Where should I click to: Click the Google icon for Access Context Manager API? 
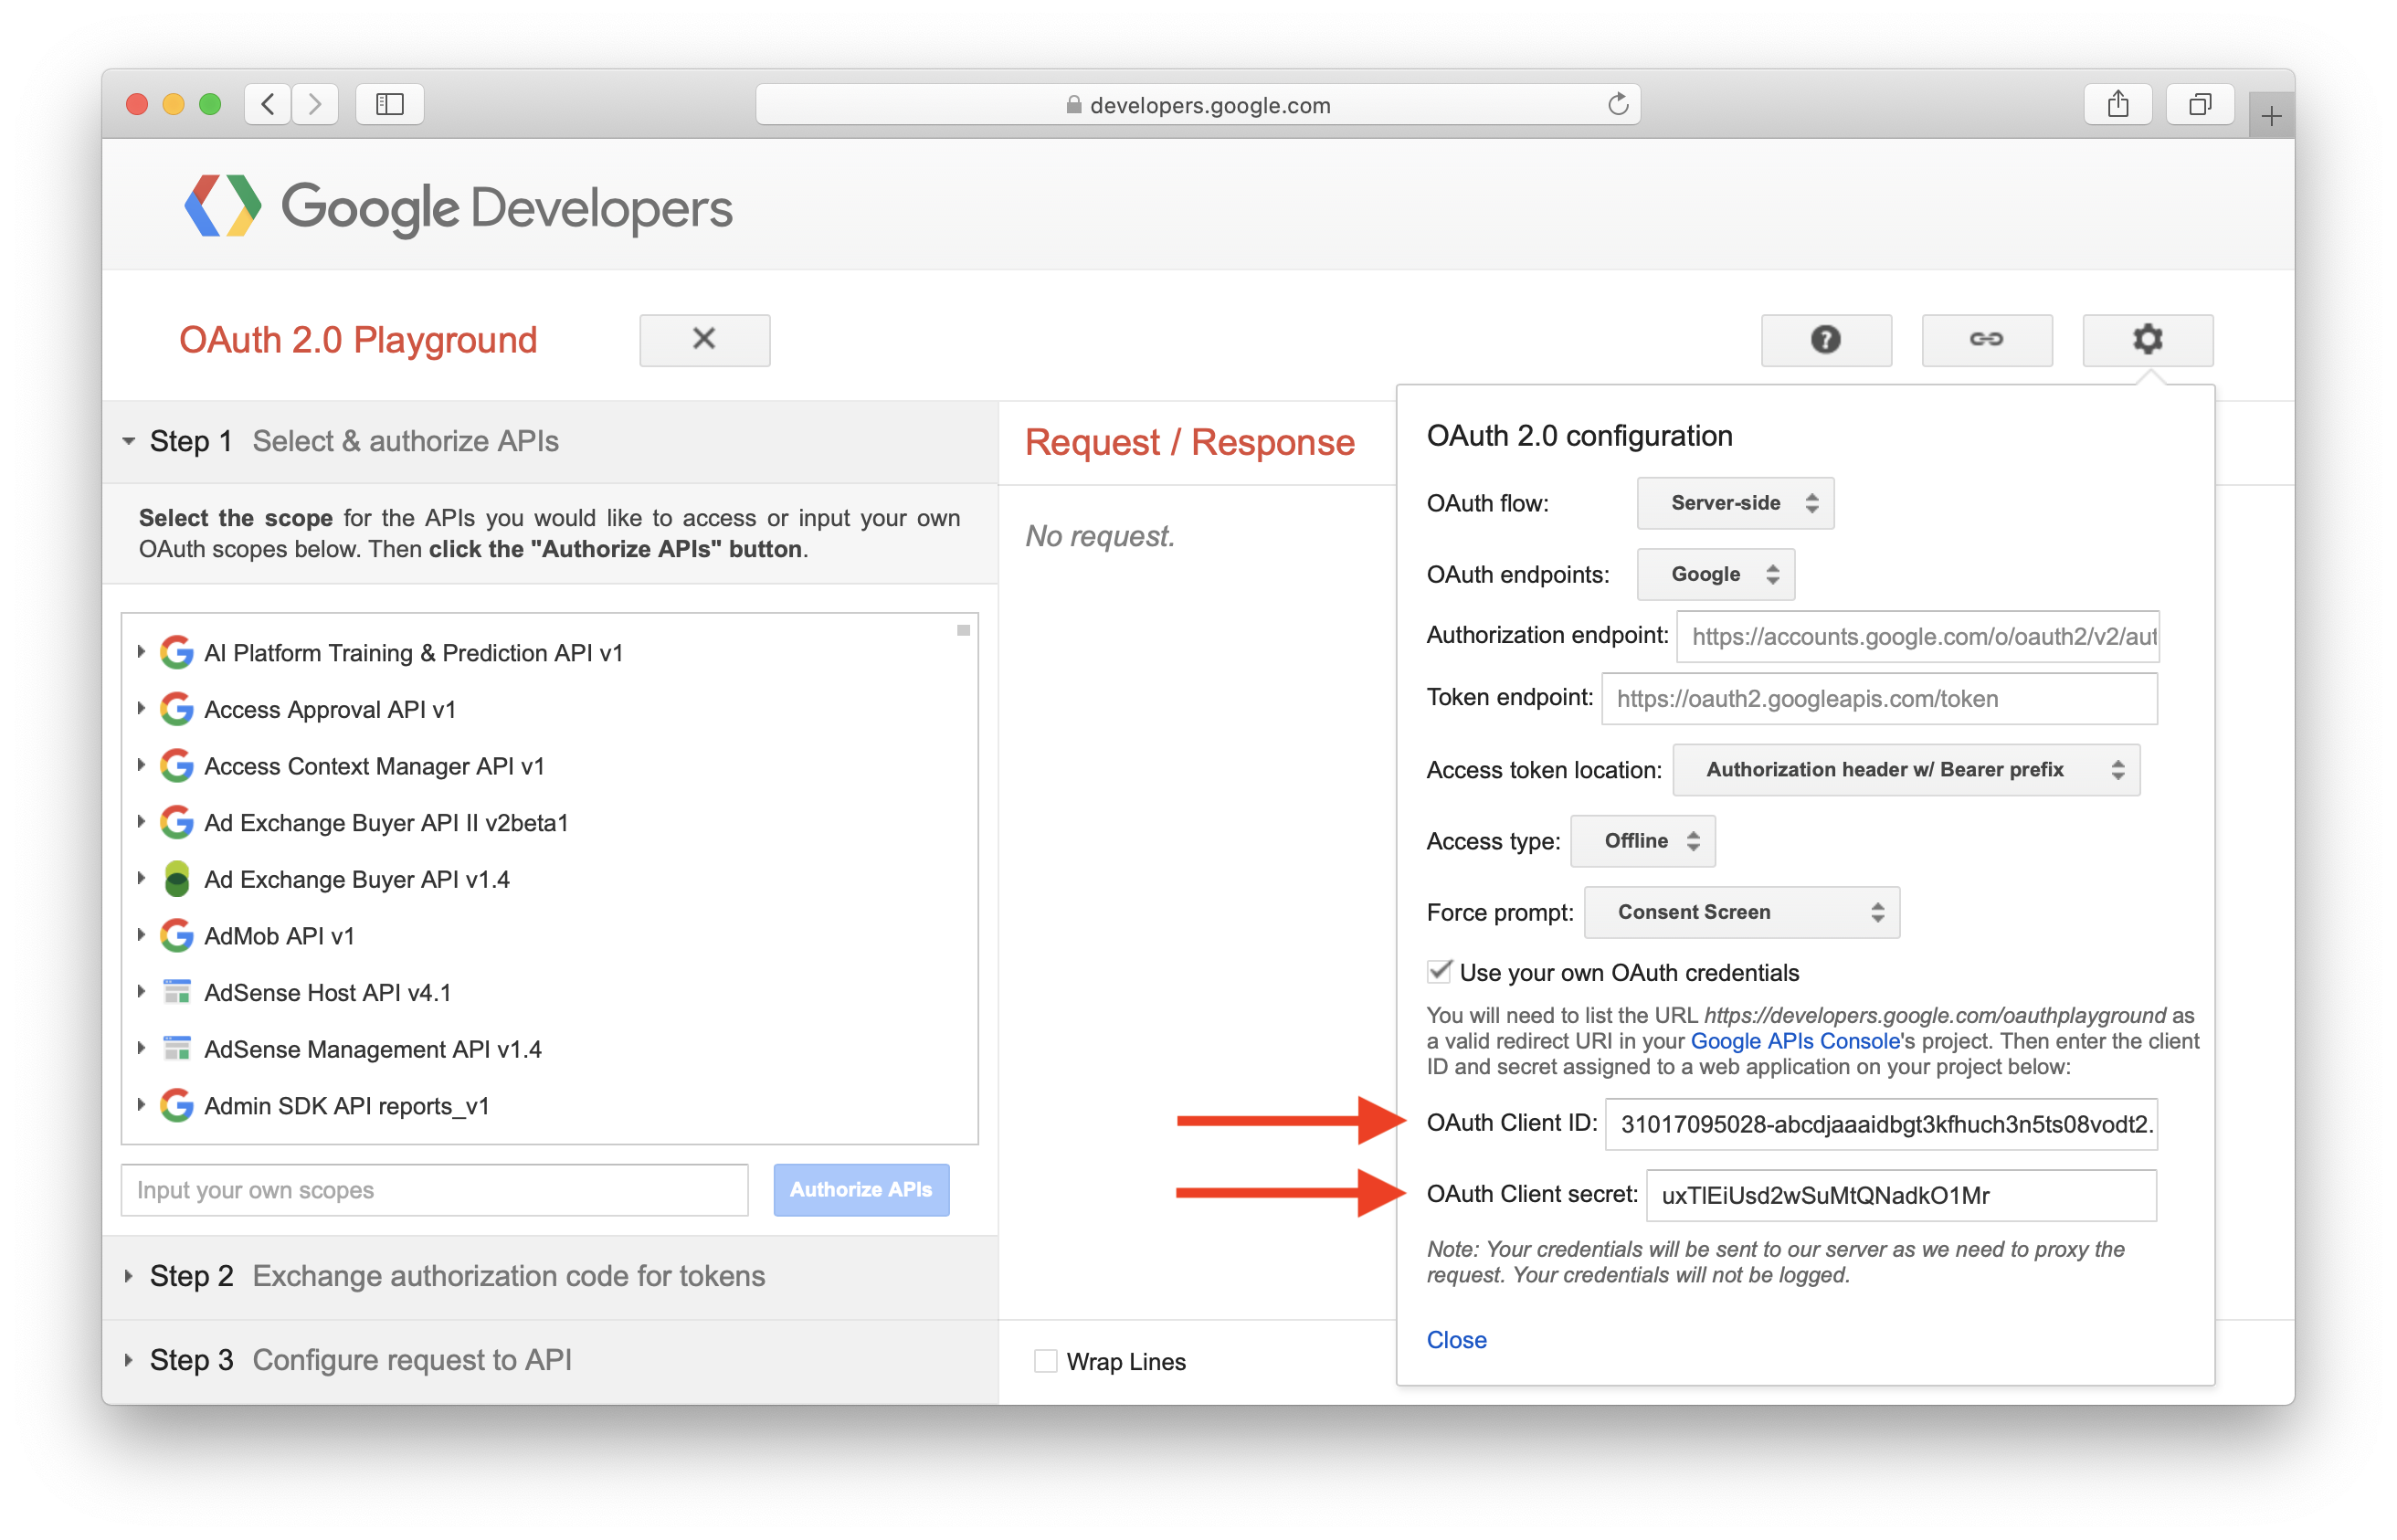tap(177, 766)
